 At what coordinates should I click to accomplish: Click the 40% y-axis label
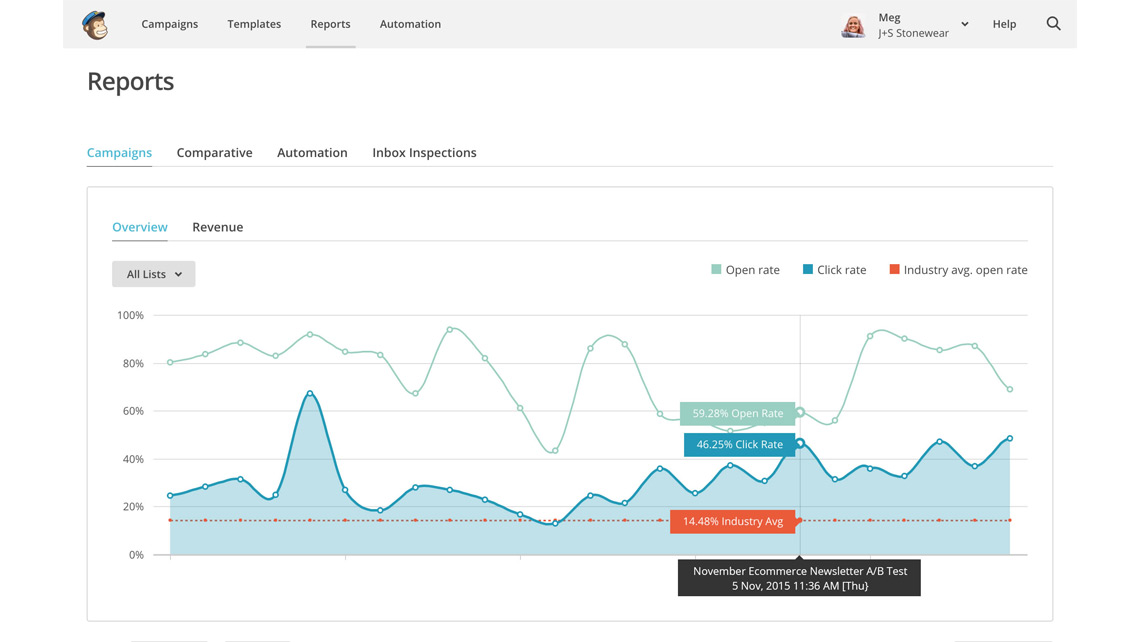coord(133,460)
